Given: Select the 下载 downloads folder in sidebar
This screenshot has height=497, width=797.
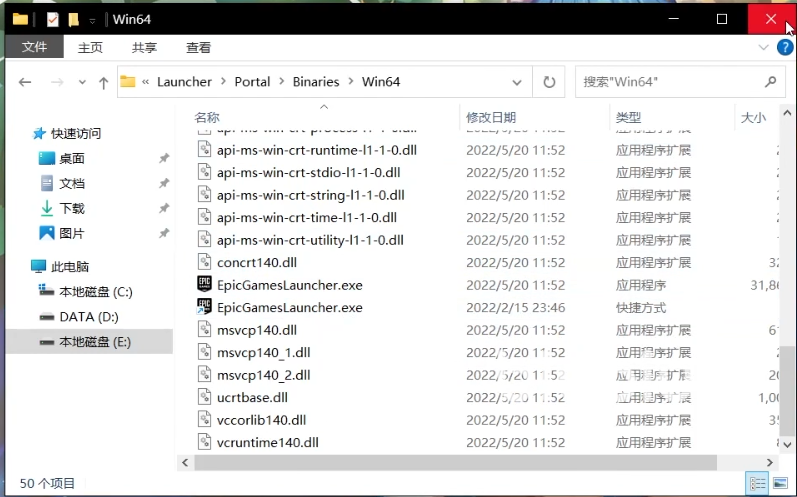Looking at the screenshot, I should pyautogui.click(x=72, y=208).
